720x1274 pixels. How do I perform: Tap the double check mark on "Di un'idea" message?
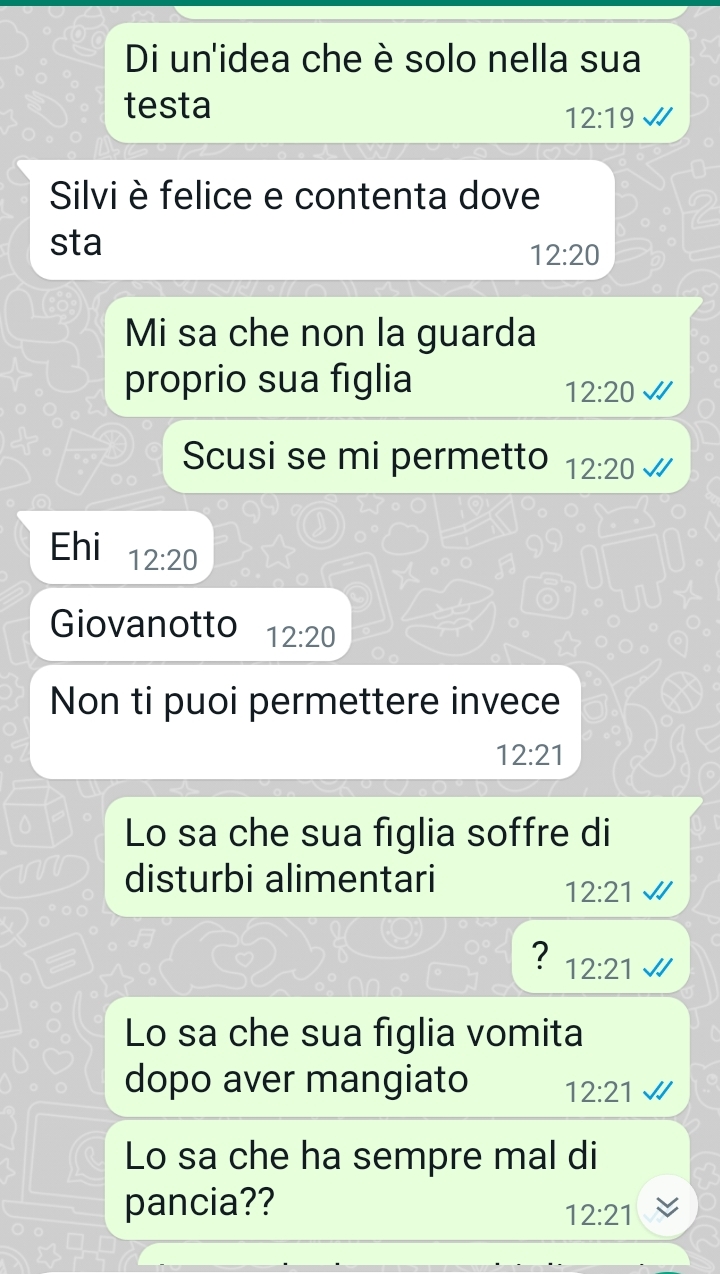(x=656, y=120)
